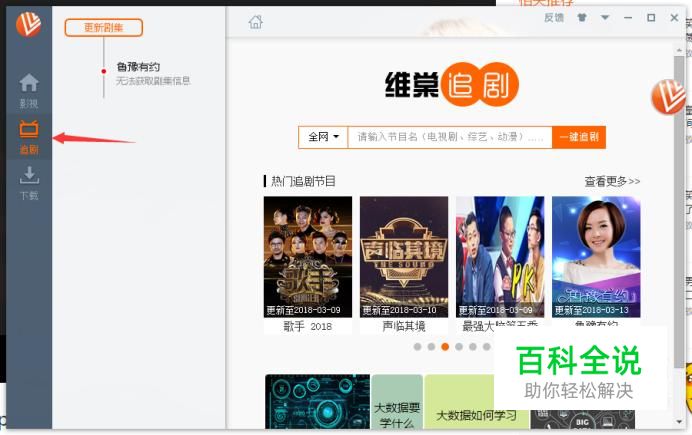The height and width of the screenshot is (435, 692).
Task: Click the 反馈 feedback link
Action: pos(554,18)
